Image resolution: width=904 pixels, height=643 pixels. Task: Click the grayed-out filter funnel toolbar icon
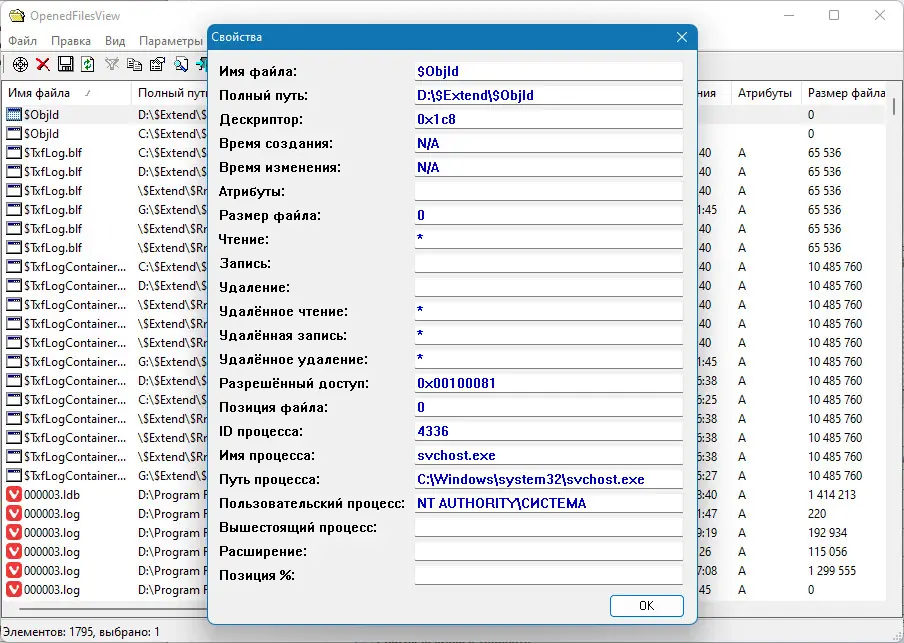112,64
